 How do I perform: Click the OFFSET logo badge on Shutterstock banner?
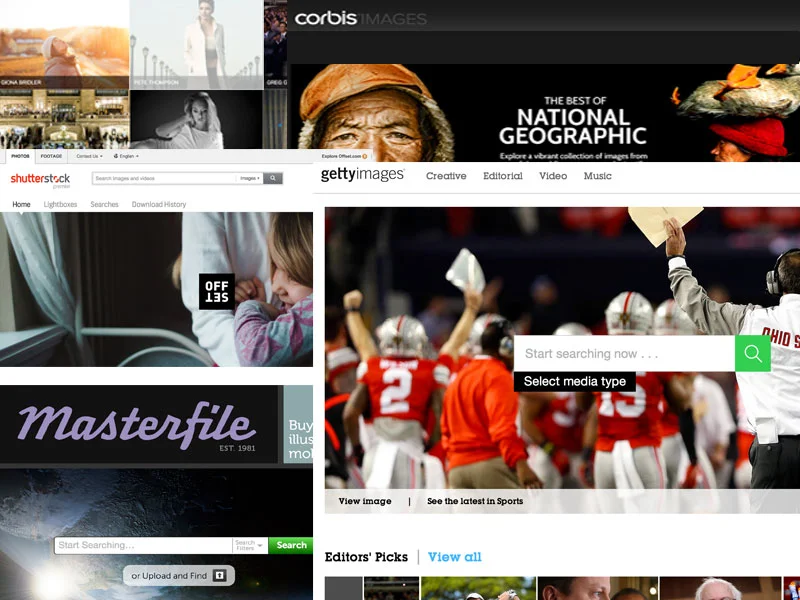pos(217,292)
